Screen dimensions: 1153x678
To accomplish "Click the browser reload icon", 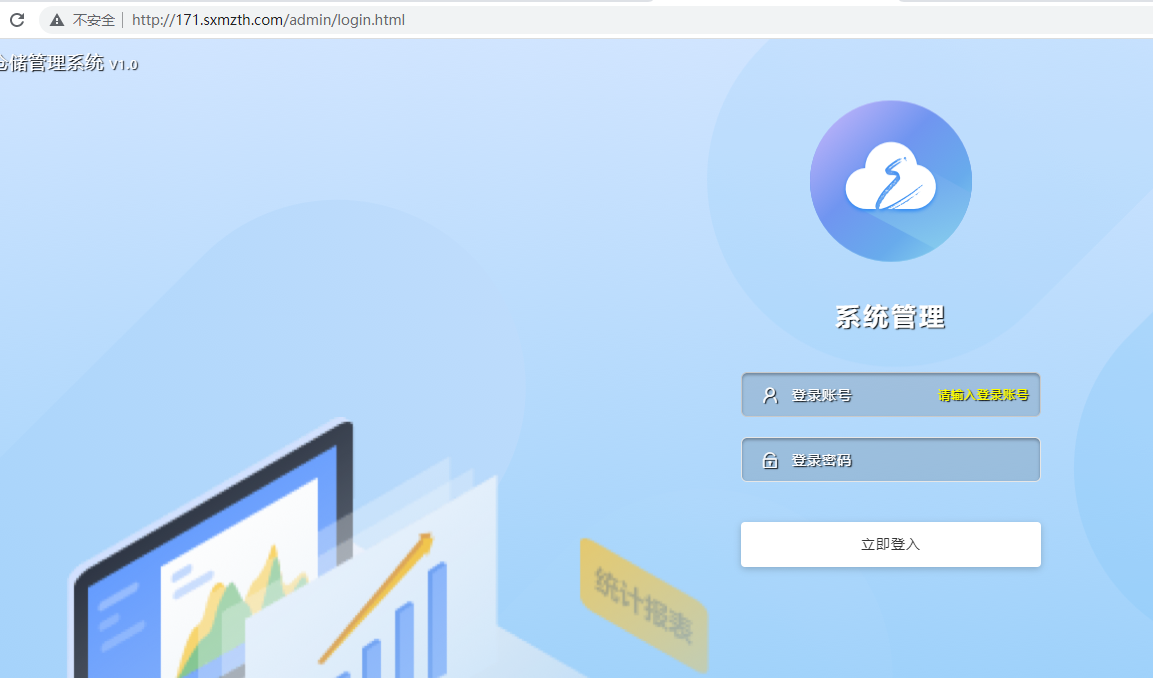I will pos(16,19).
